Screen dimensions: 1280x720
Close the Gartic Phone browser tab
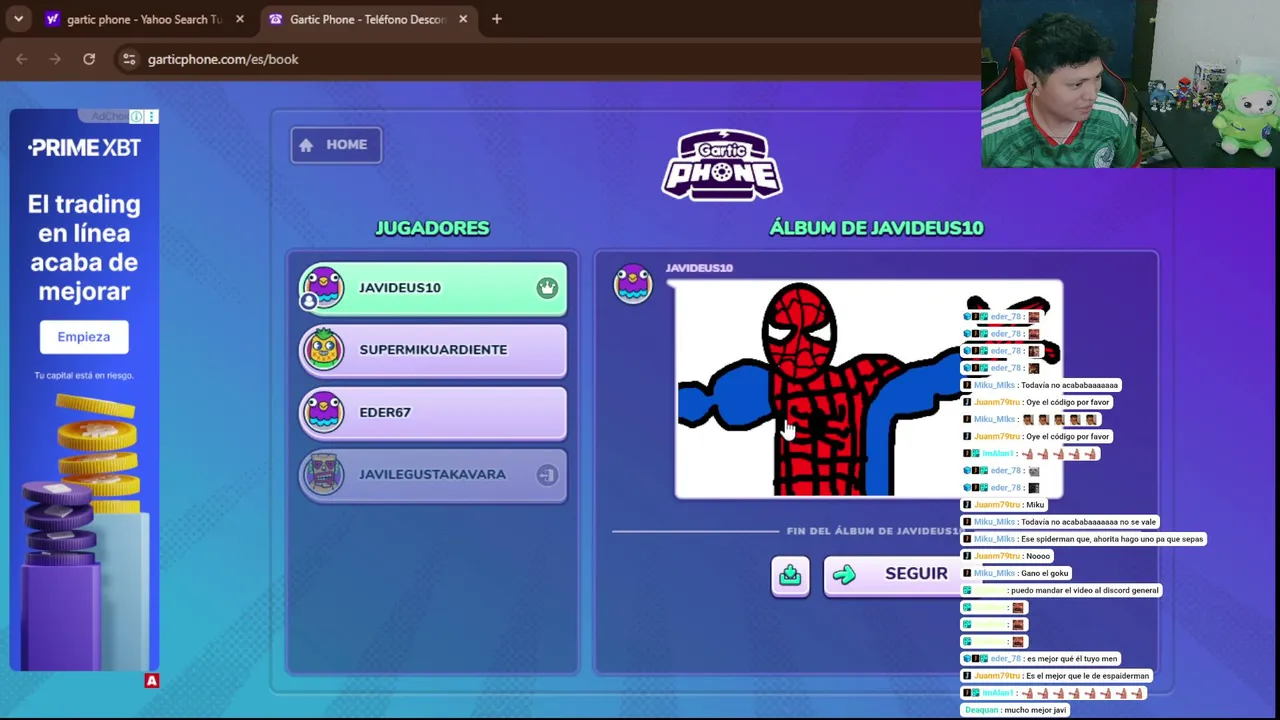tap(463, 19)
